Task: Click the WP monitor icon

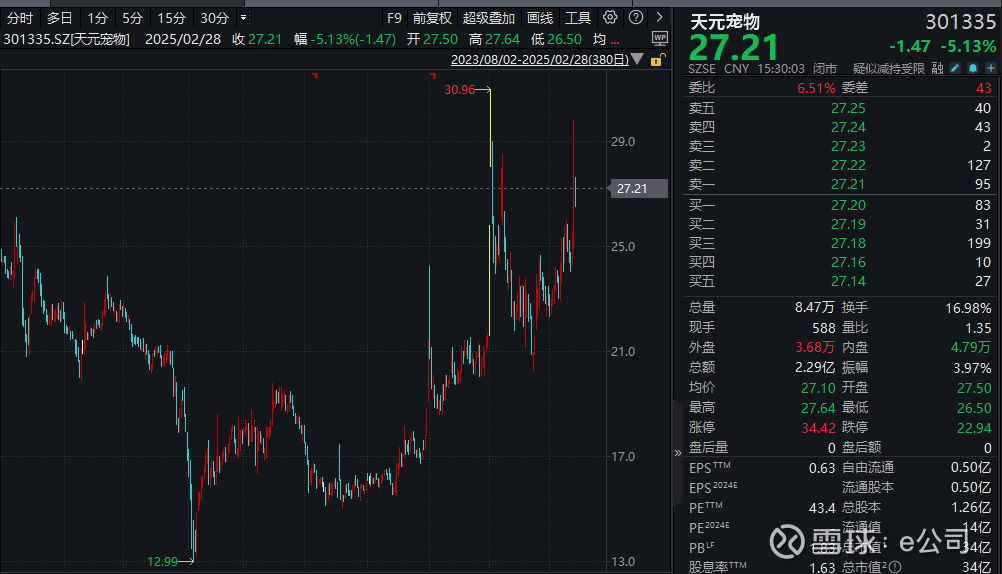Action: (x=659, y=38)
